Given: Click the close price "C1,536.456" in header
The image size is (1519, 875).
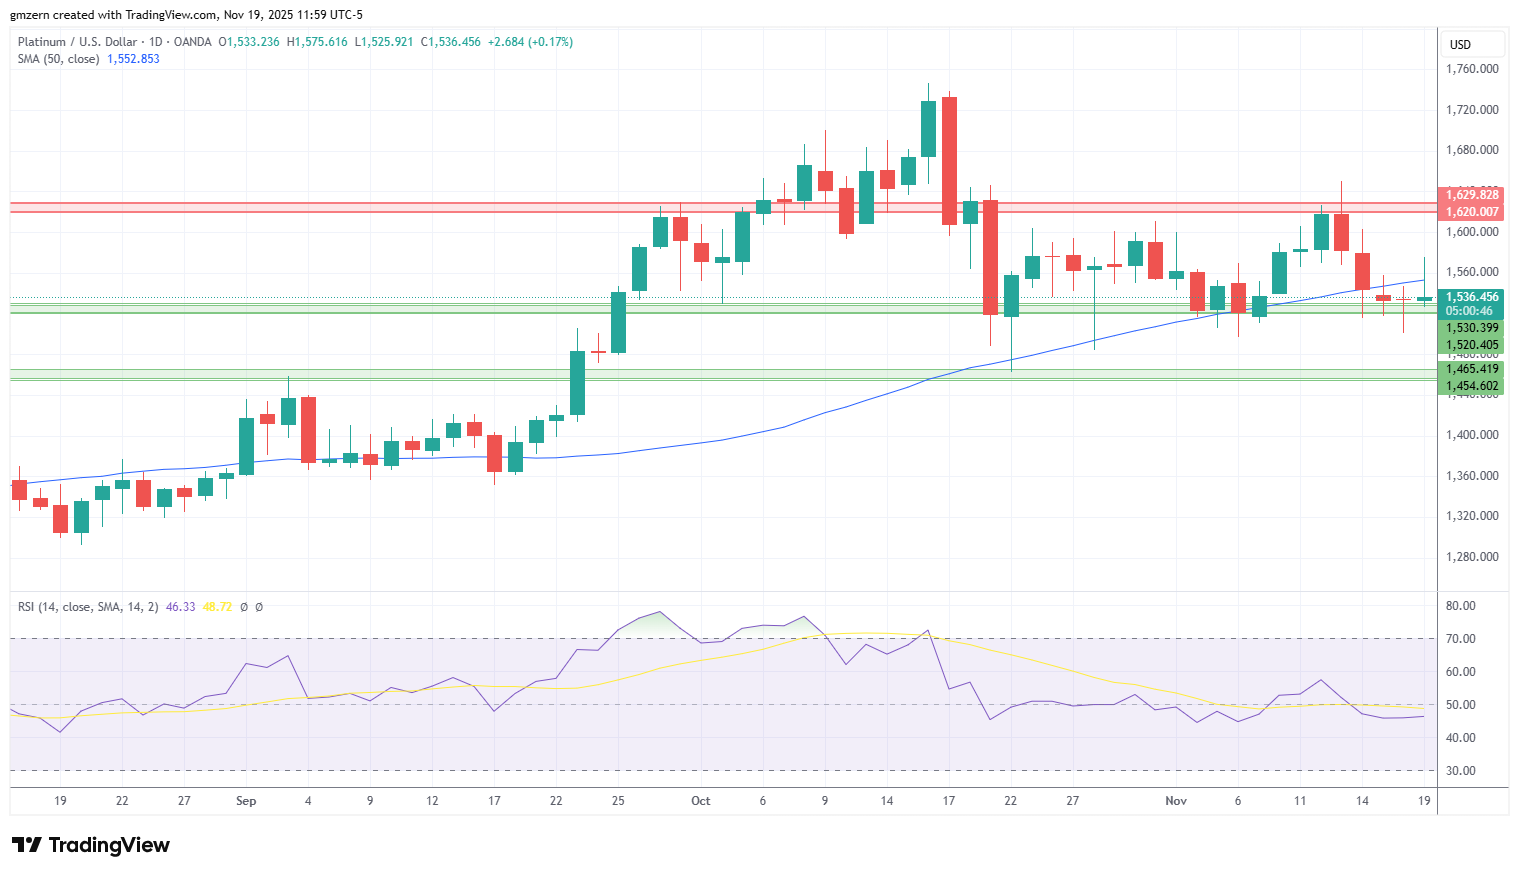Looking at the screenshot, I should click(451, 42).
